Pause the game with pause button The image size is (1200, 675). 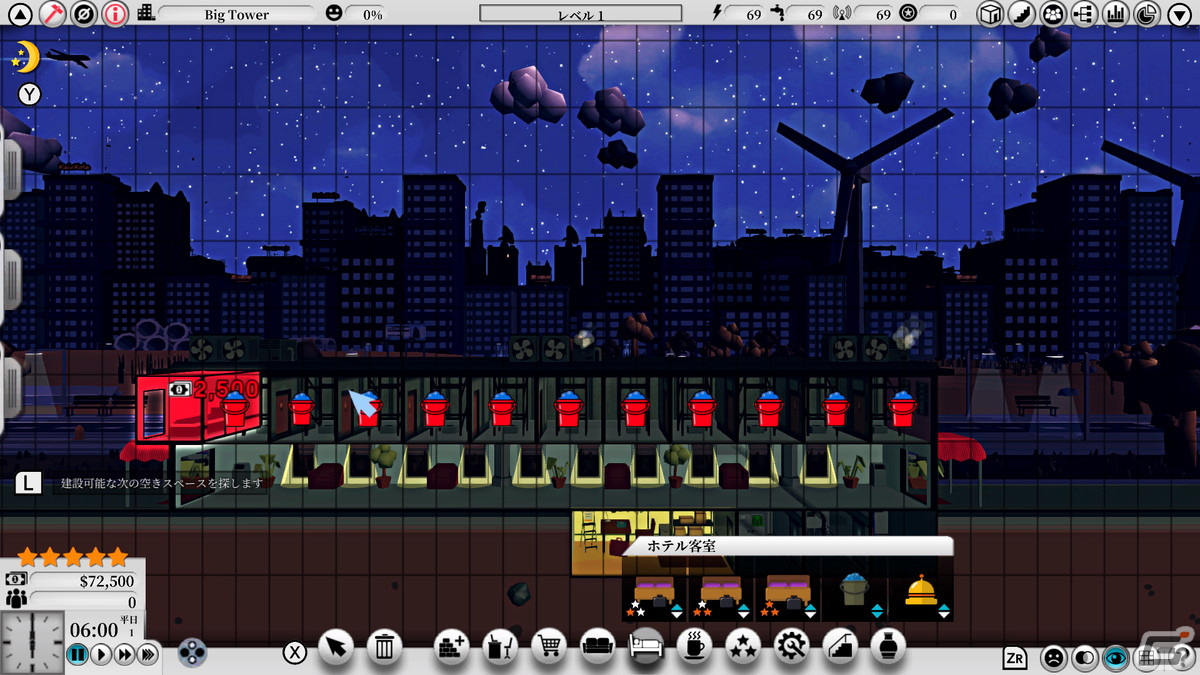pos(77,655)
